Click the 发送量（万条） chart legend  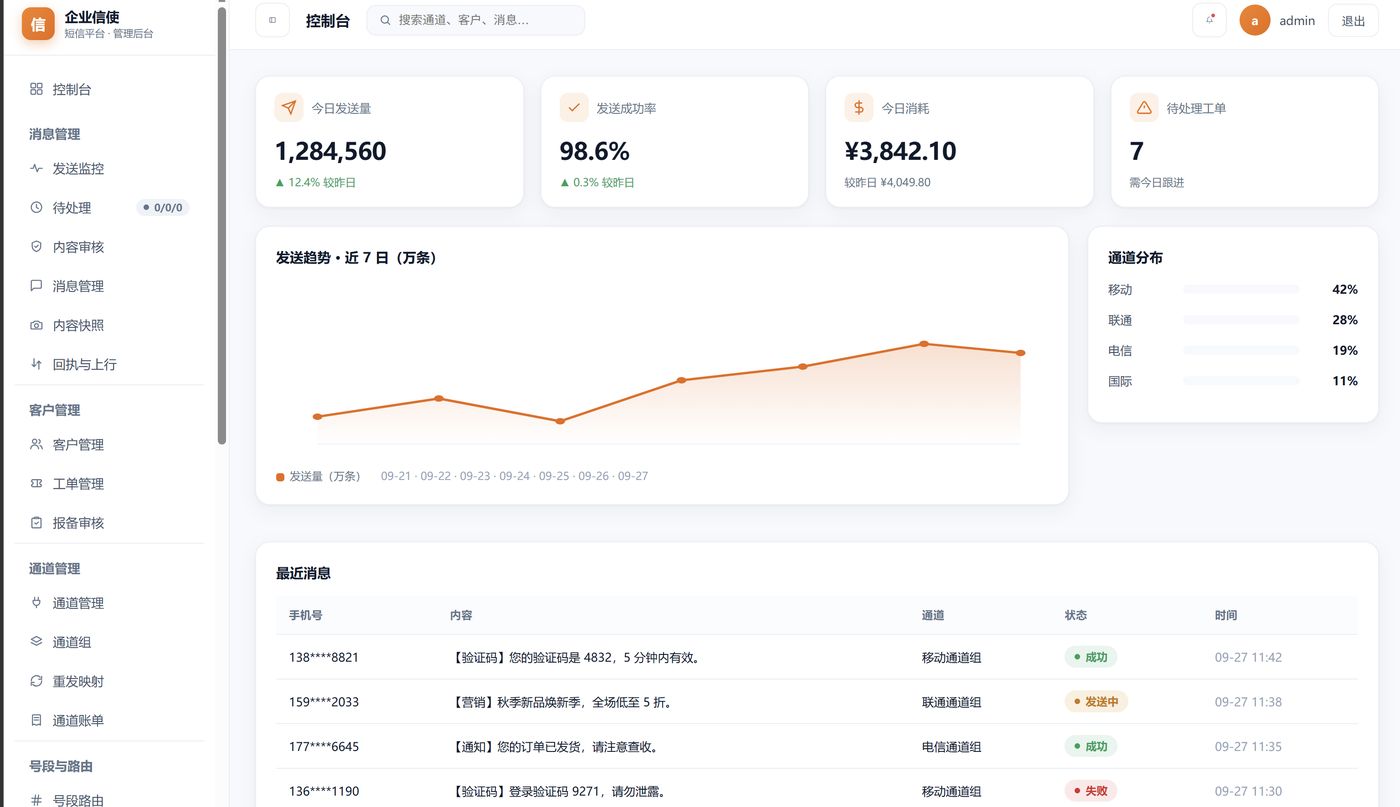318,476
